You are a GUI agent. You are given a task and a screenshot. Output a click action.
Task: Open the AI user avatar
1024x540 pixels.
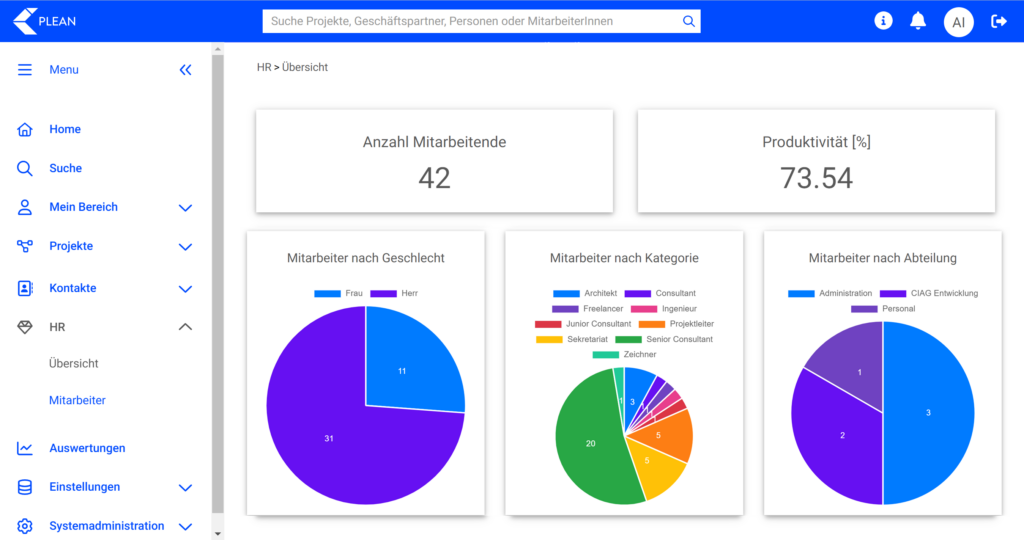click(958, 22)
